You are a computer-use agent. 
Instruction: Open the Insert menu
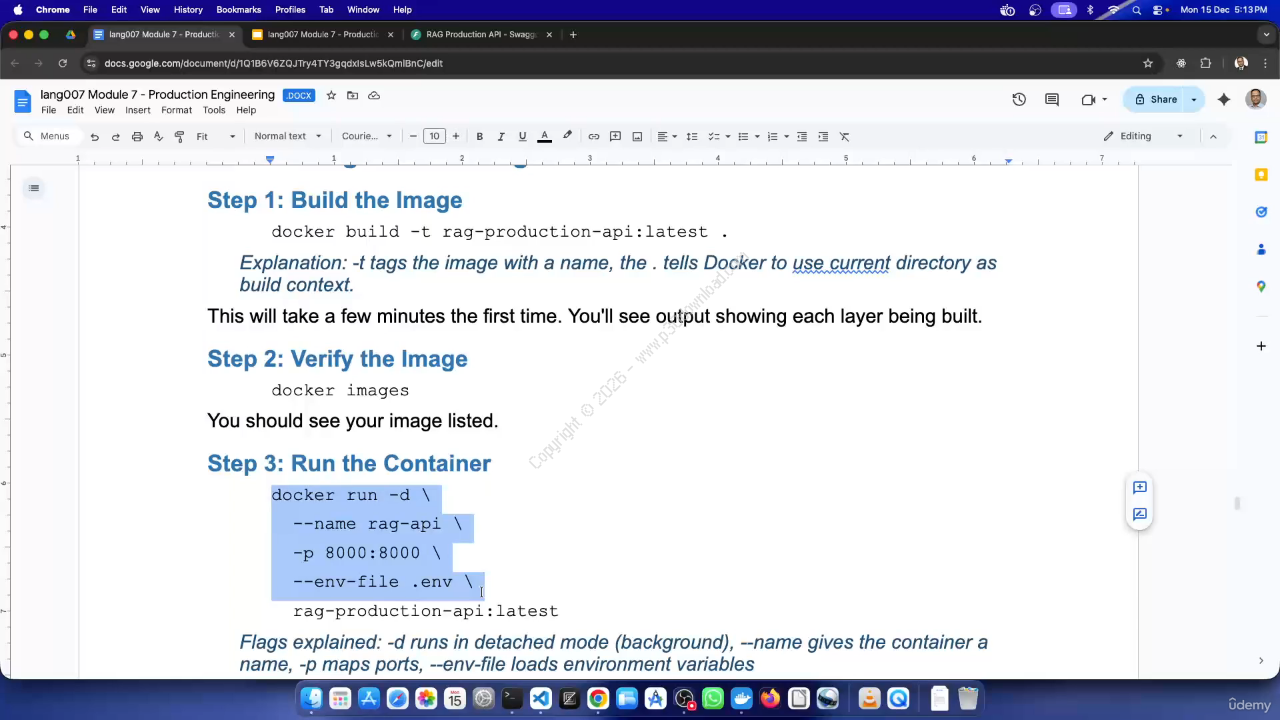(138, 110)
